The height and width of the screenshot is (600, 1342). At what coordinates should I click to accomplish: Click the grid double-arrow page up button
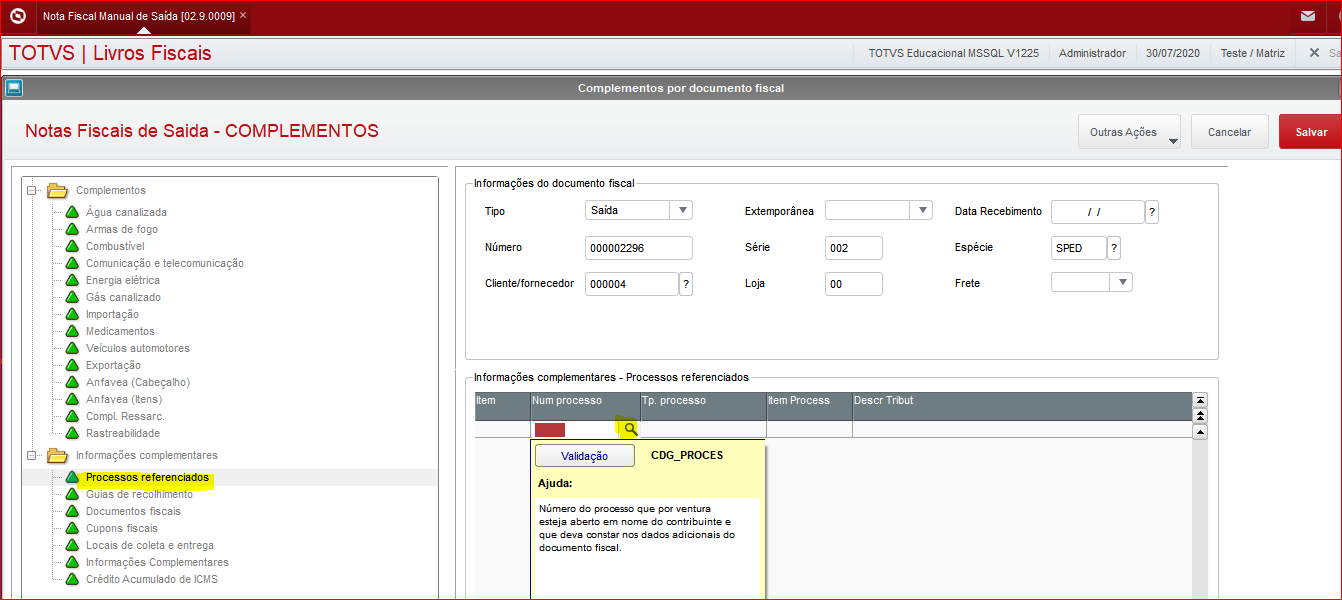(1200, 415)
